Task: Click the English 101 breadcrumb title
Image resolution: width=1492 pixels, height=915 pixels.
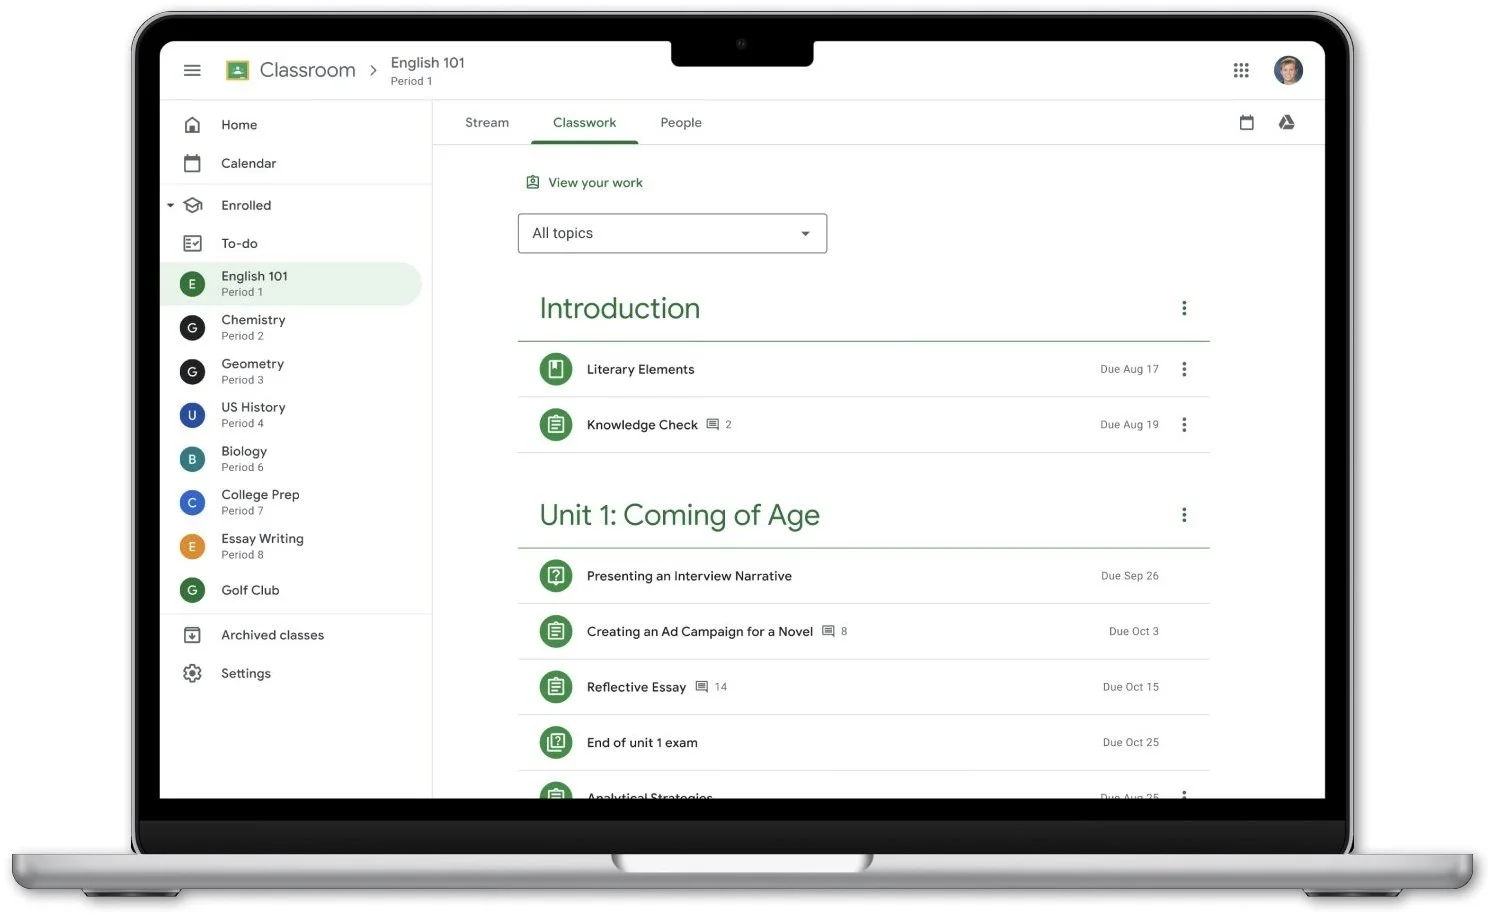Action: (428, 63)
